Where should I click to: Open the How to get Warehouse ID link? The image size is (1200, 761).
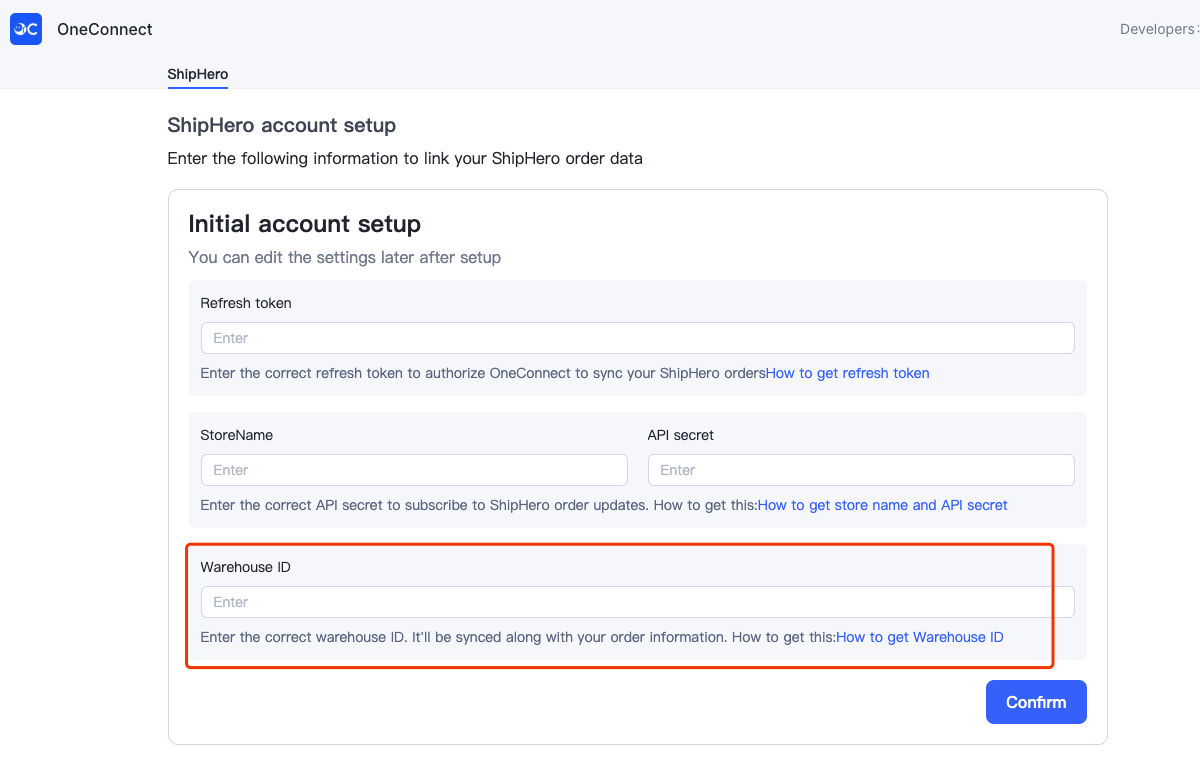920,637
